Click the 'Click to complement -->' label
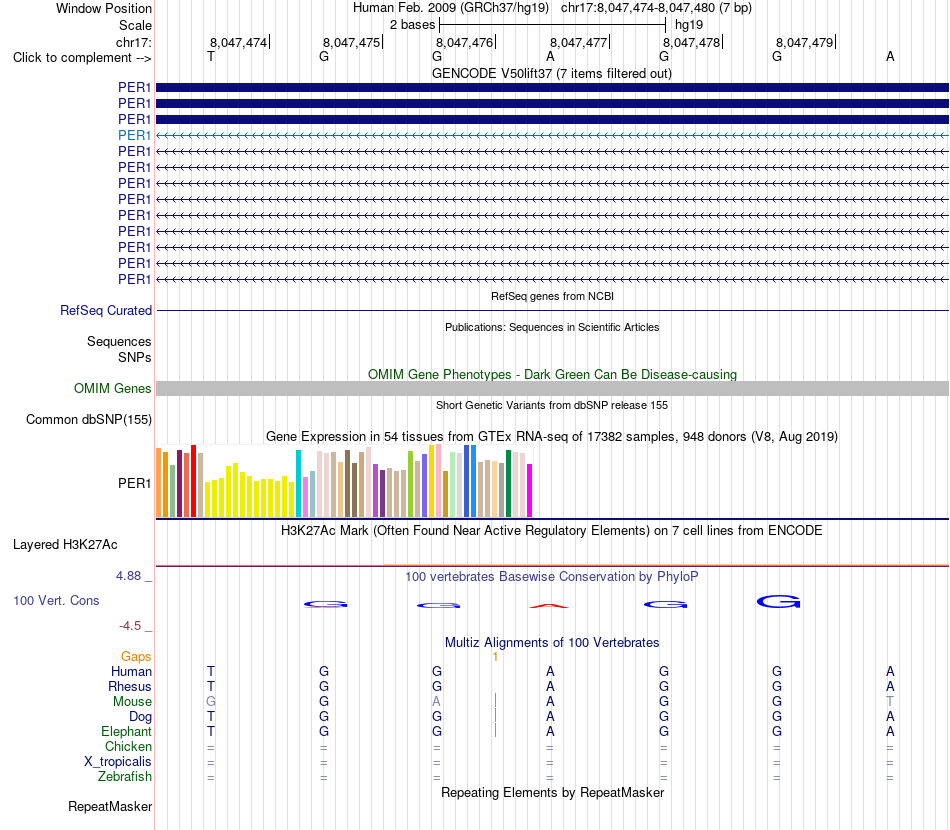Viewport: 950px width, 830px height. coord(82,58)
